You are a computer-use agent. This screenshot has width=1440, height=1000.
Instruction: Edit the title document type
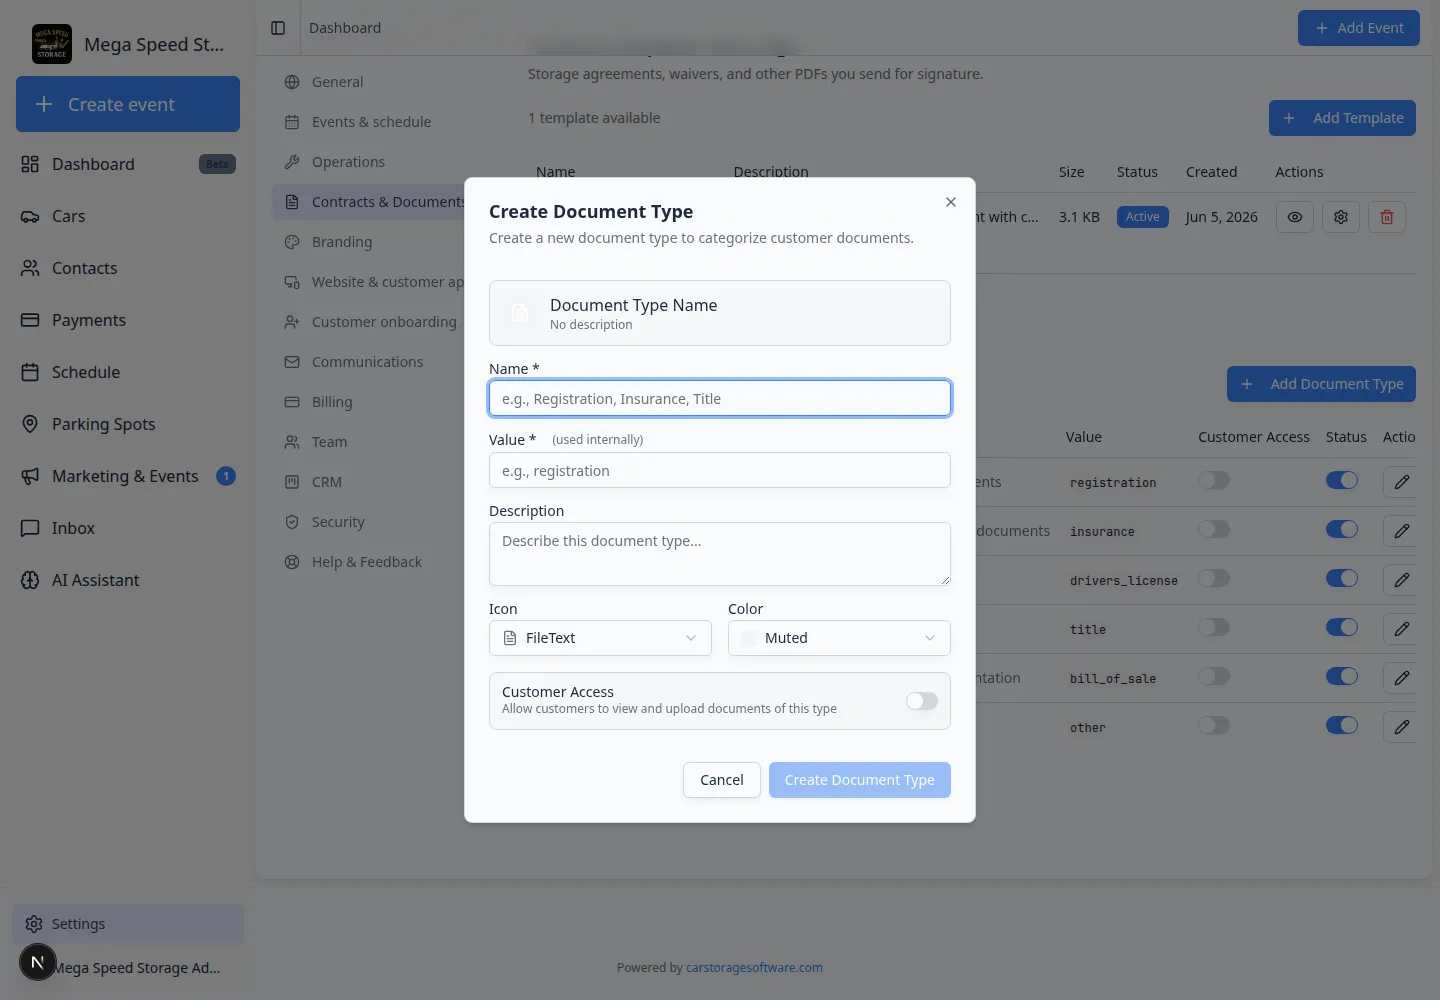click(1402, 629)
